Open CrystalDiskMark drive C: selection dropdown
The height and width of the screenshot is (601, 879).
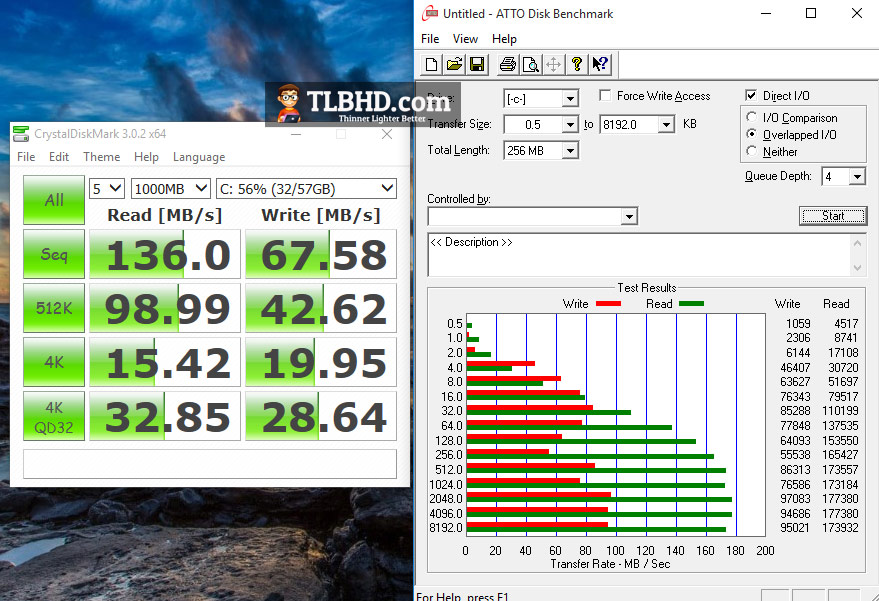click(306, 189)
